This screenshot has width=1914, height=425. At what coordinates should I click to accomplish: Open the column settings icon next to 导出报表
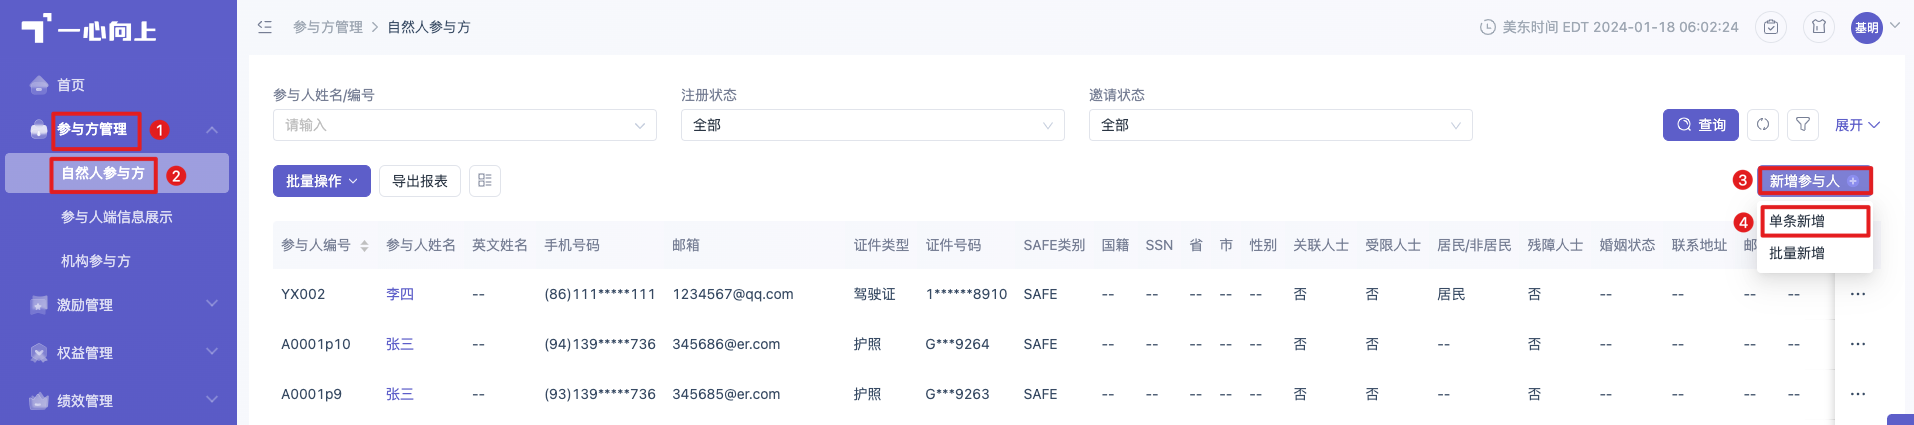coord(485,181)
